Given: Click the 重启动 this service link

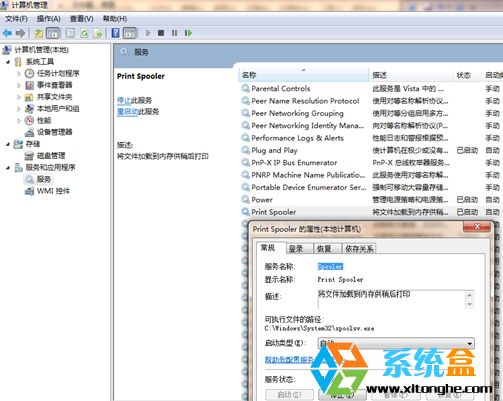Looking at the screenshot, I should [x=127, y=112].
